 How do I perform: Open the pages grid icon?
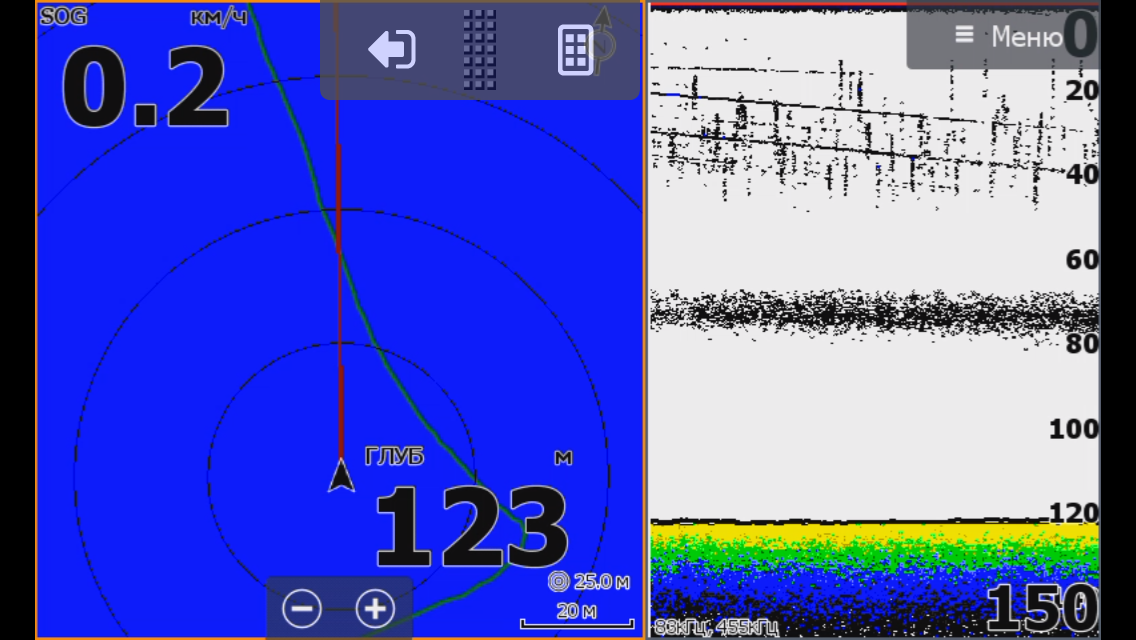tap(480, 49)
